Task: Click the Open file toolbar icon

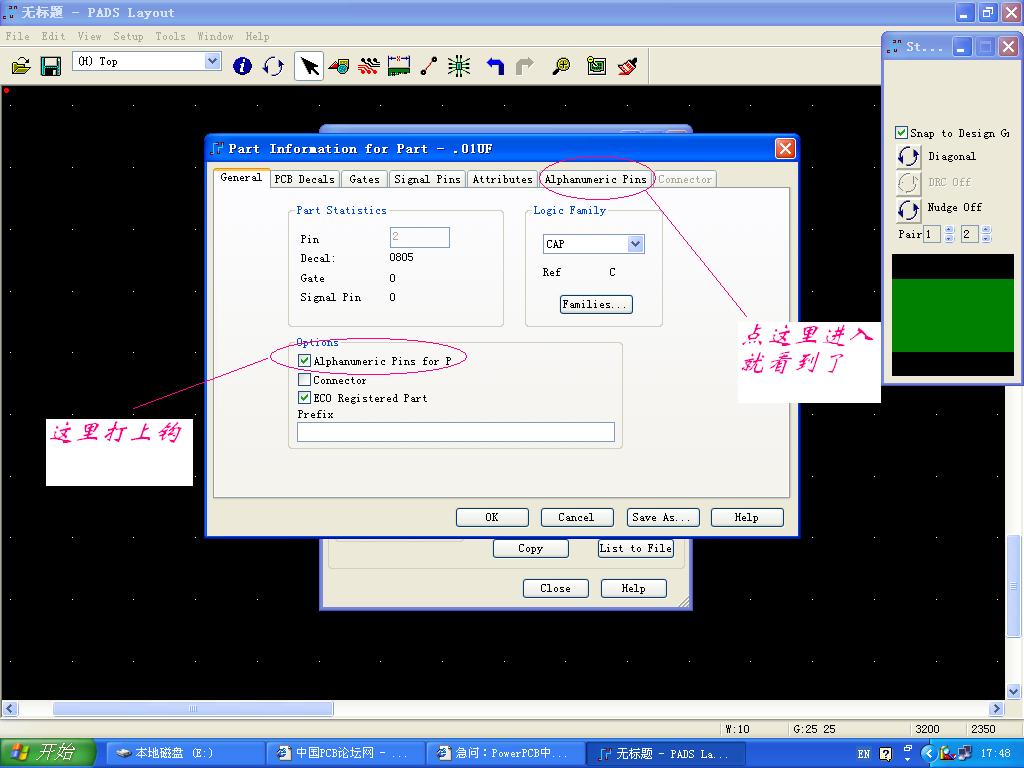Action: pos(21,65)
